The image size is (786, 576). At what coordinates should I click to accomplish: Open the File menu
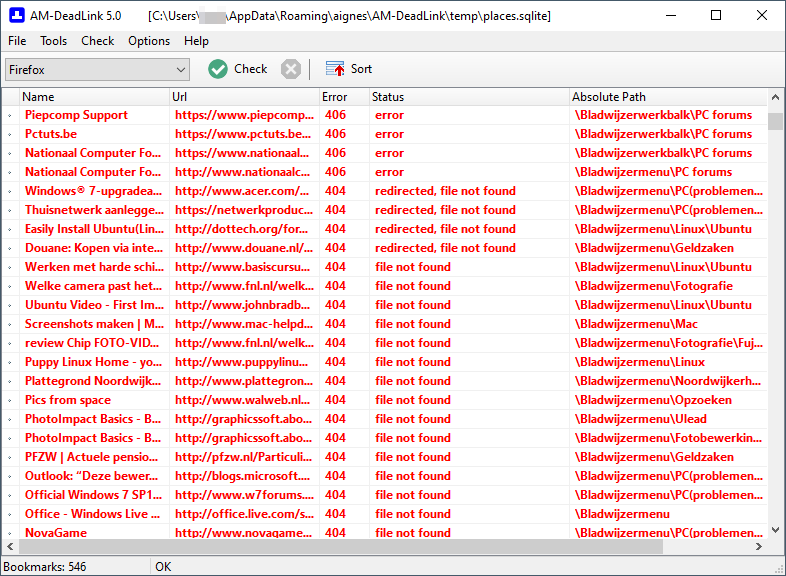click(17, 41)
